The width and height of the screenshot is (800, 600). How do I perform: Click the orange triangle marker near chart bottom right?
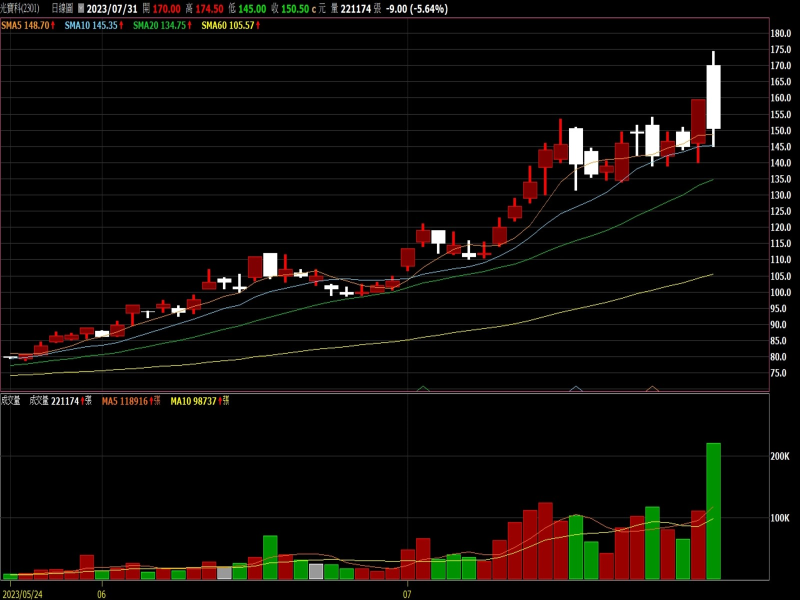[652, 388]
